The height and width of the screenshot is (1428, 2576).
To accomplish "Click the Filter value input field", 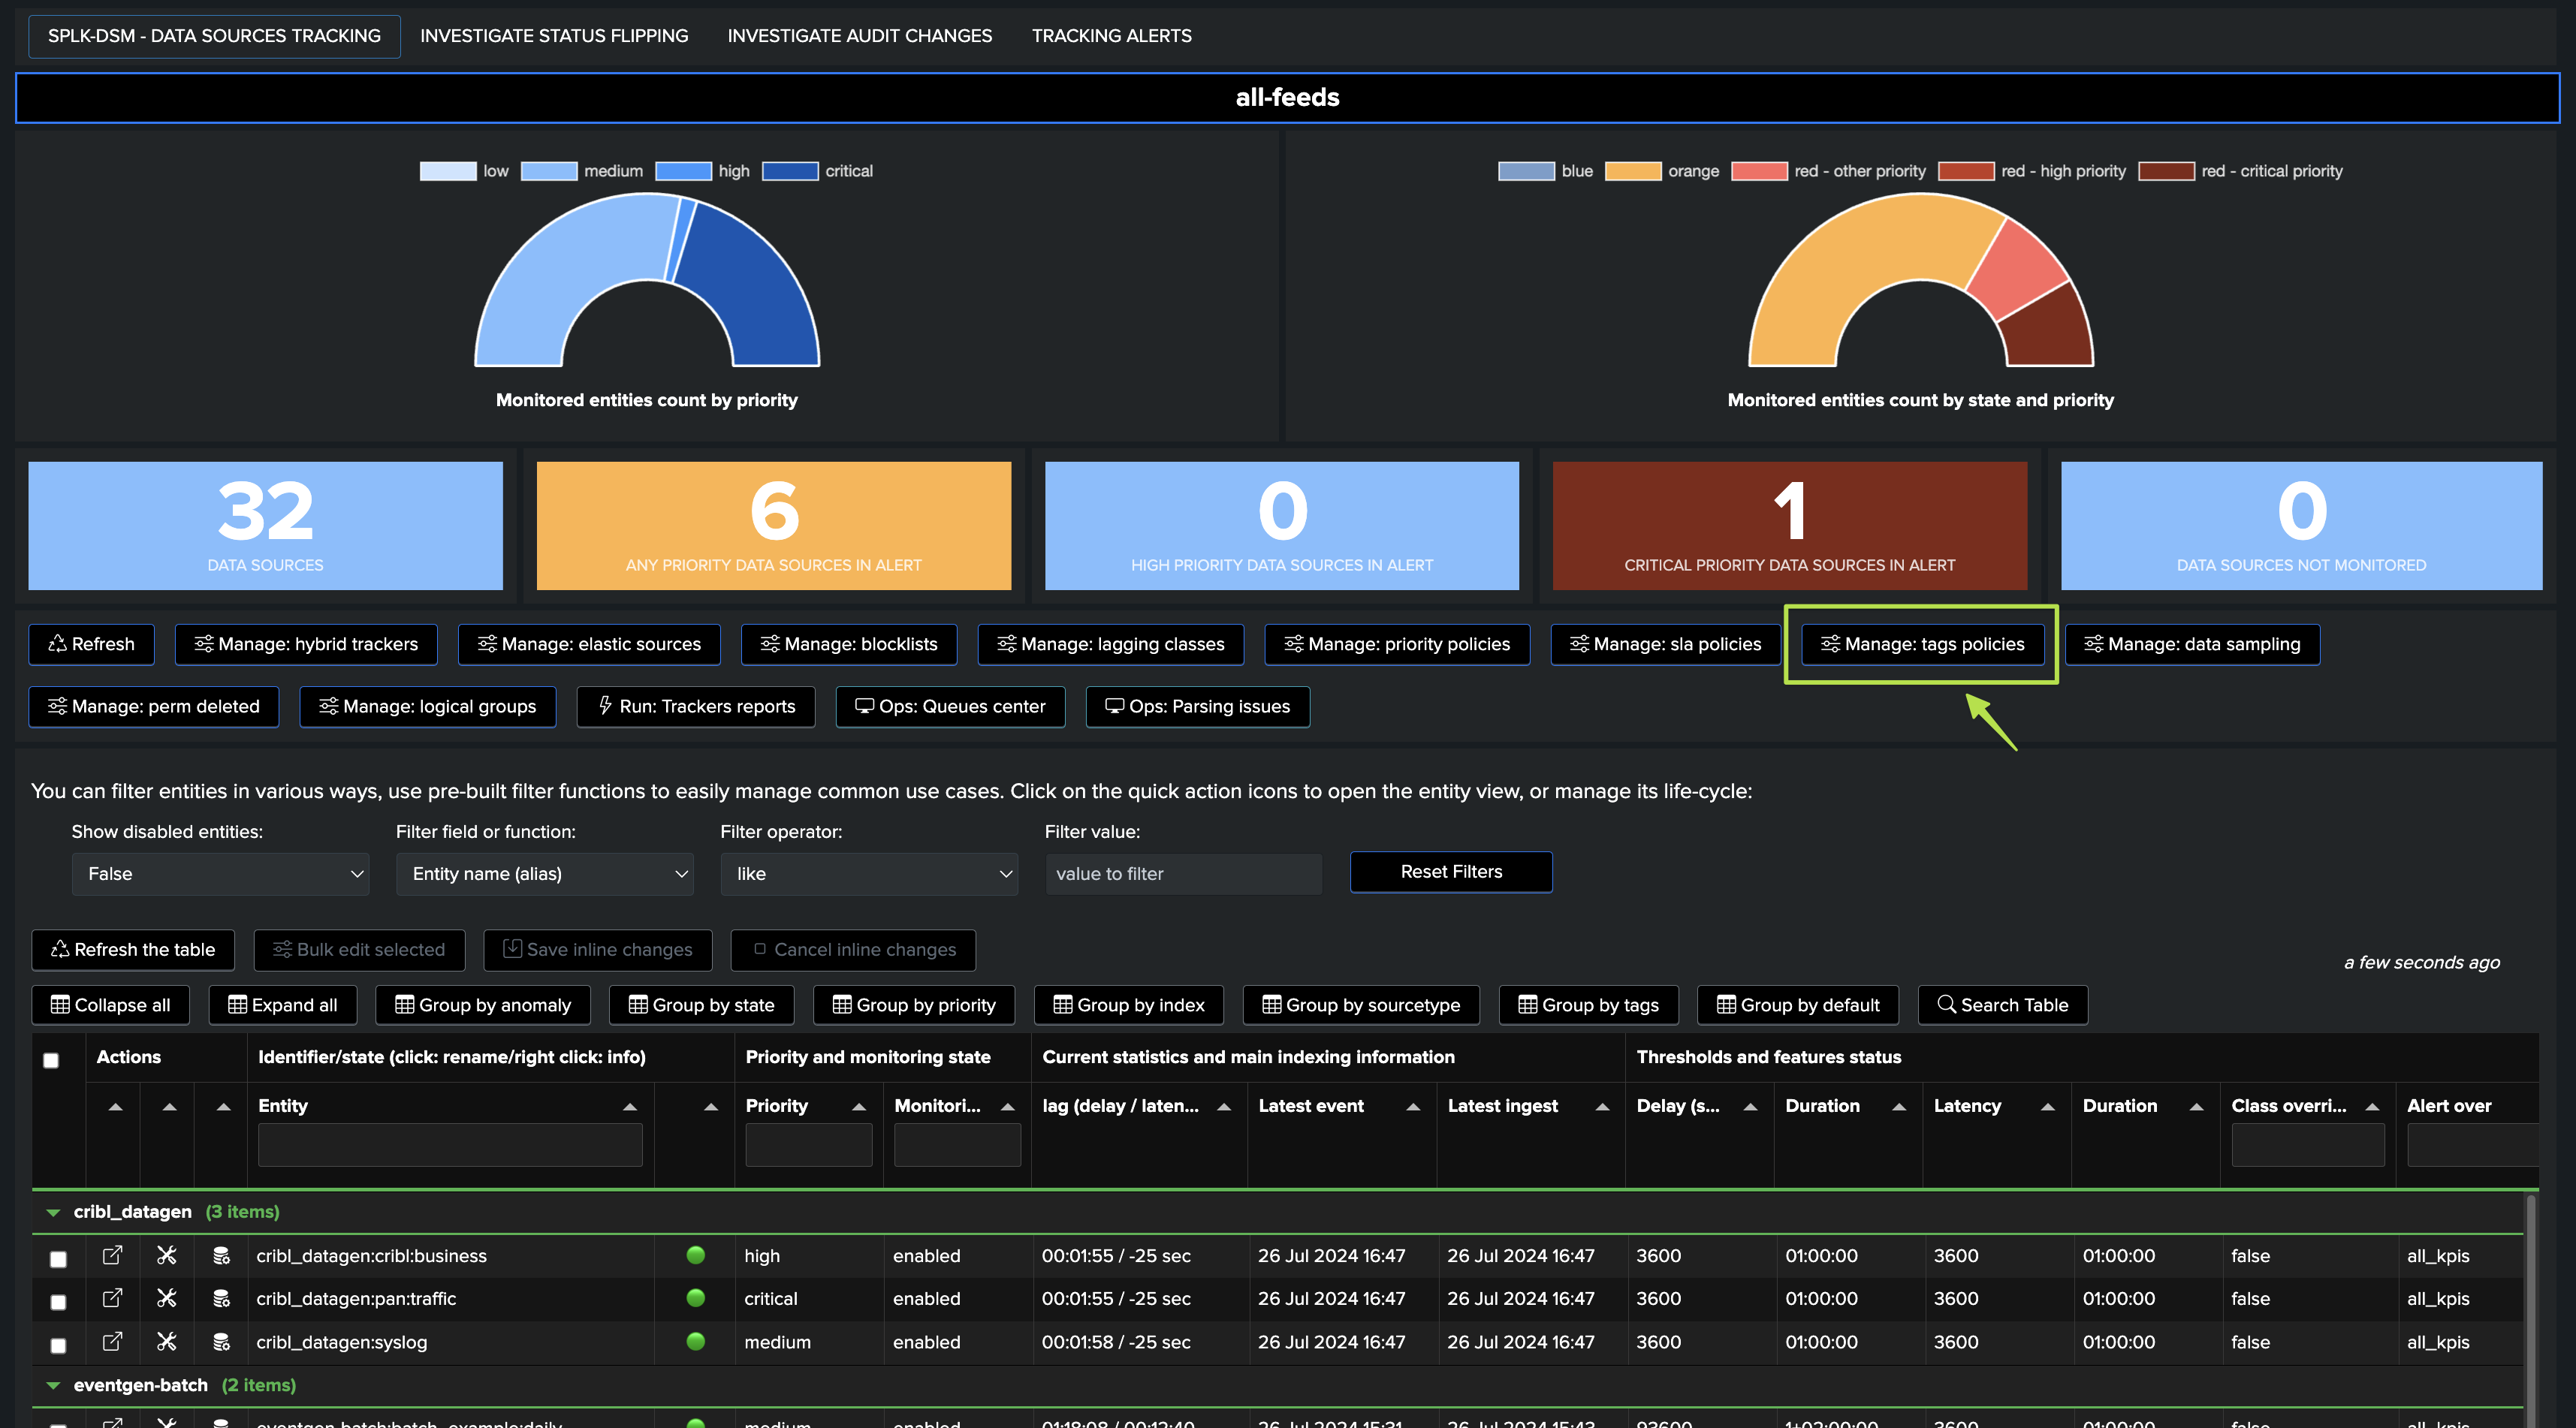I will (1183, 874).
